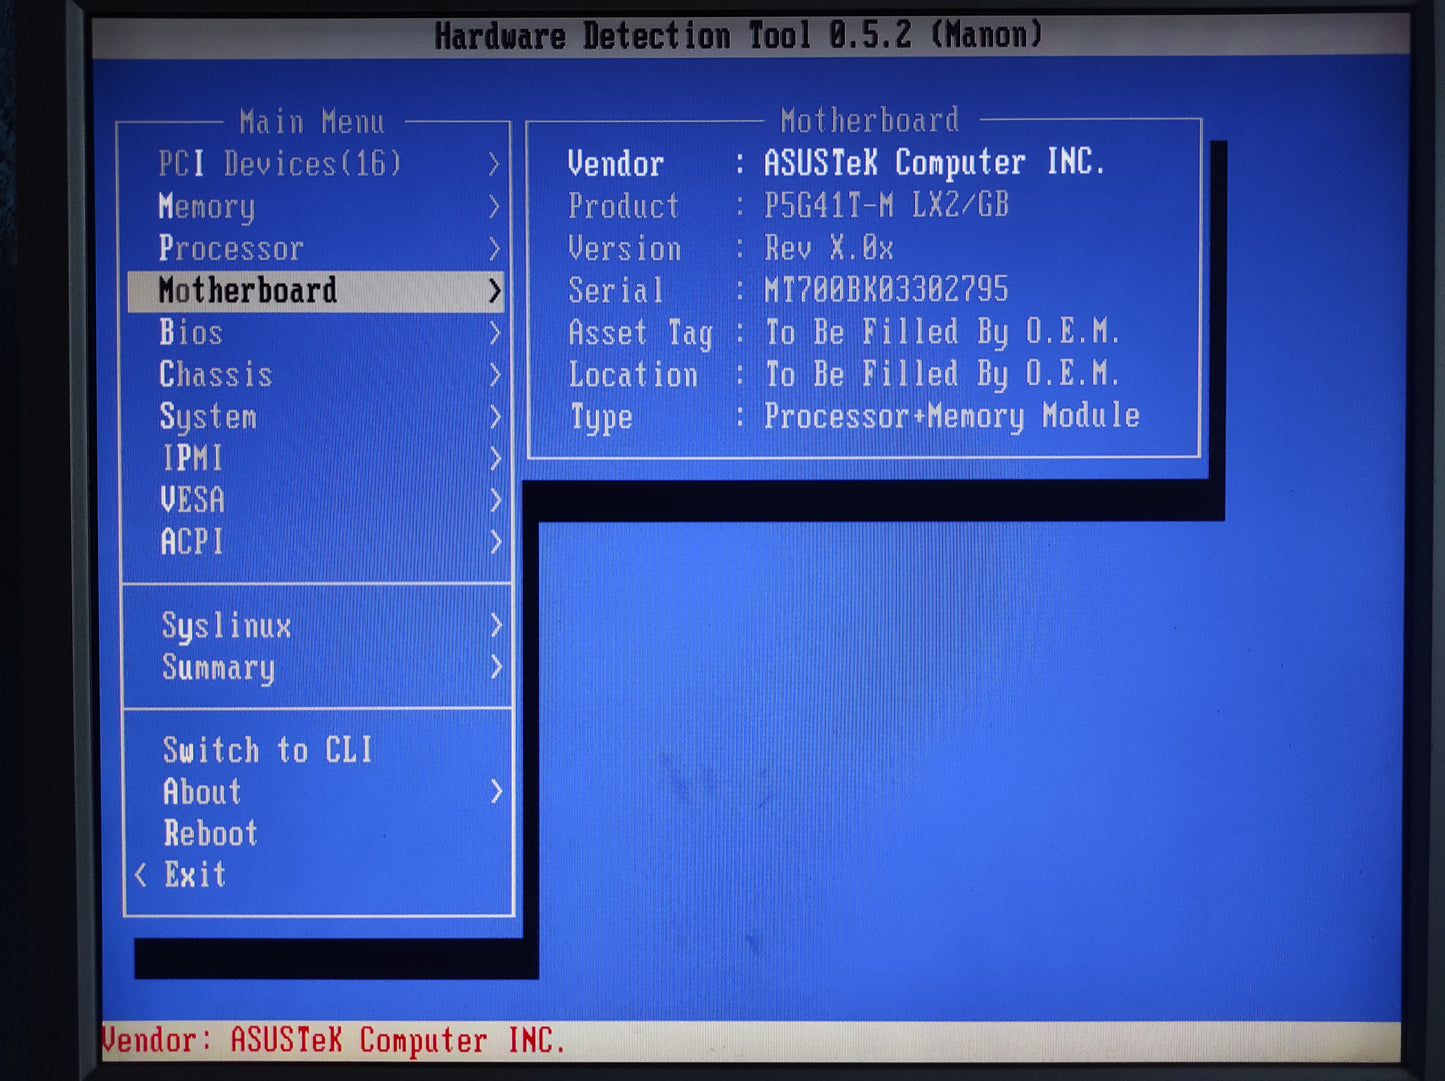This screenshot has height=1081, width=1445.
Task: Click the Vendor row in Motherboard panel
Action: [835, 163]
